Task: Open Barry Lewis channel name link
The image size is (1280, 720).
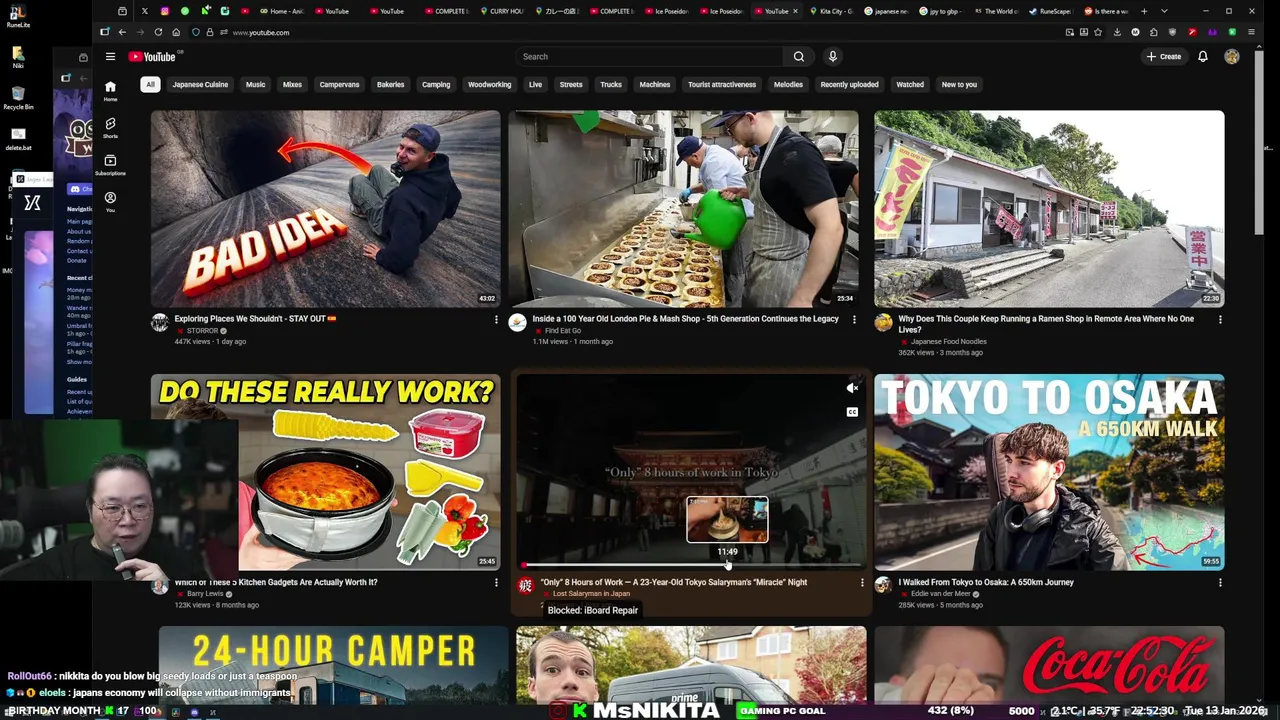Action: (204, 594)
